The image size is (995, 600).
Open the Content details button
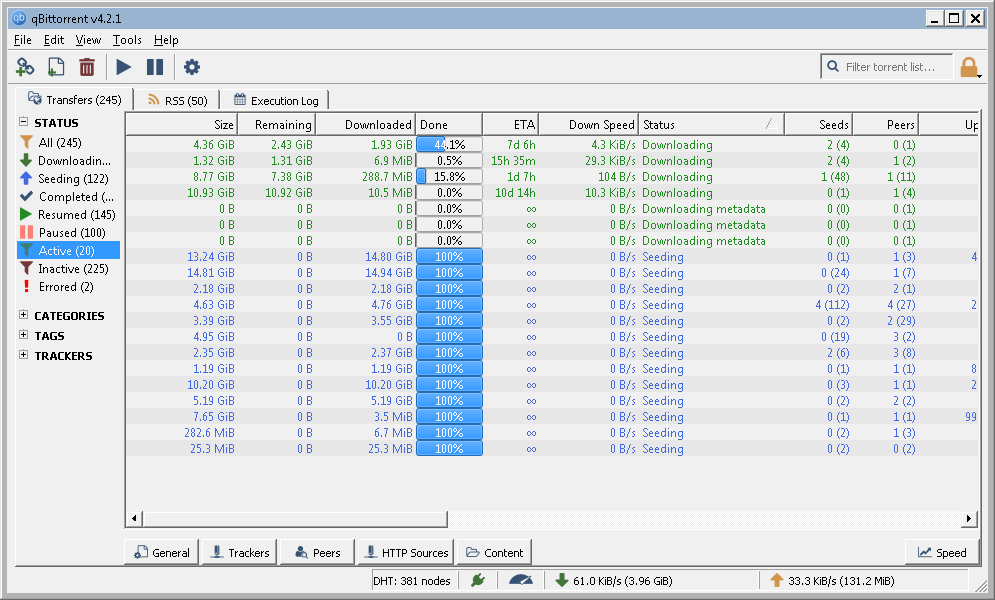coord(494,552)
